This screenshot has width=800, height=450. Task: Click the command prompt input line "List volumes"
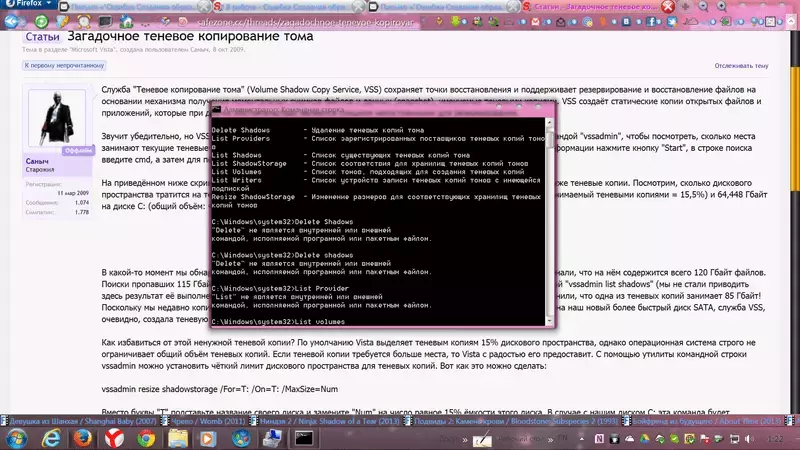click(278, 322)
